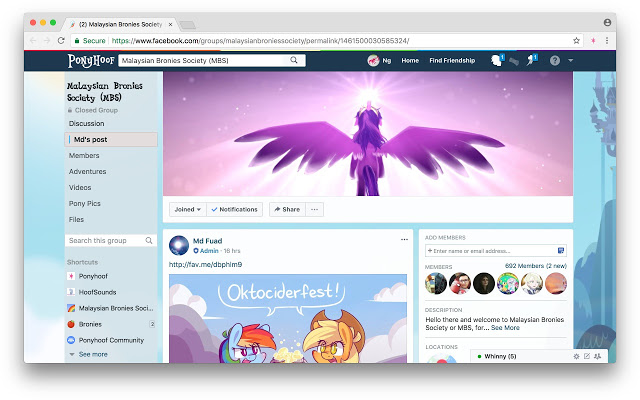This screenshot has width=640, height=400.
Task: Open the first member avatar
Action: (x=436, y=283)
